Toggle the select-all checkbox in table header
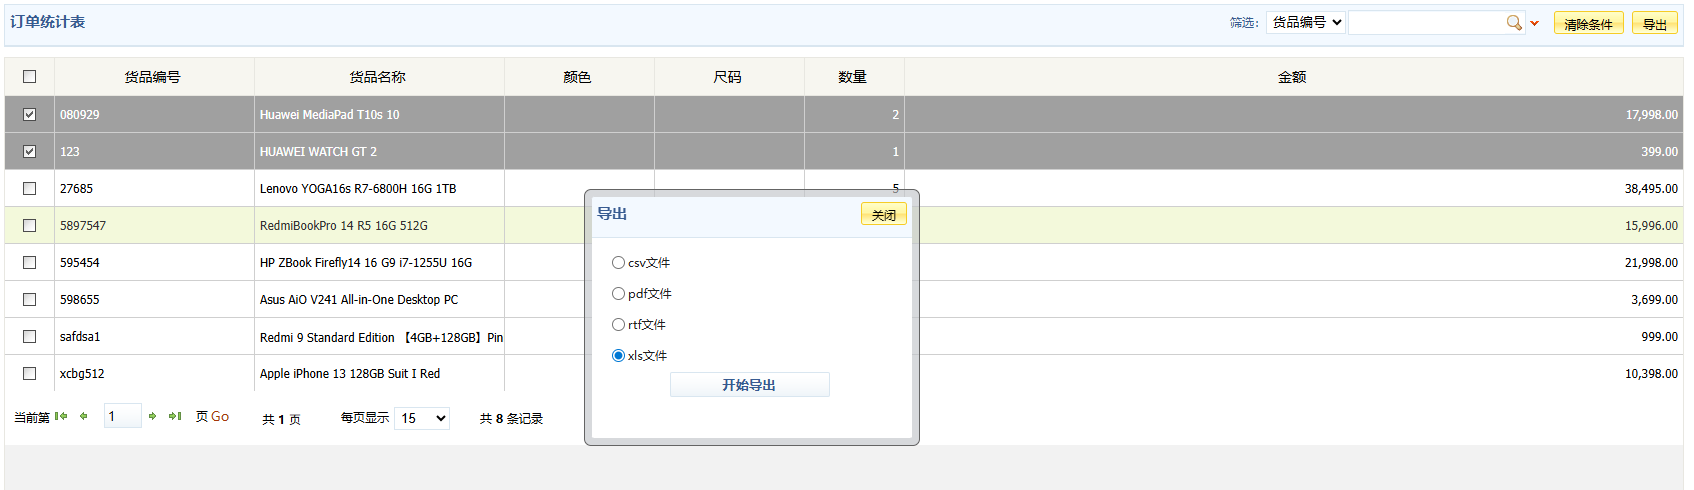This screenshot has height=490, width=1694. 29,77
